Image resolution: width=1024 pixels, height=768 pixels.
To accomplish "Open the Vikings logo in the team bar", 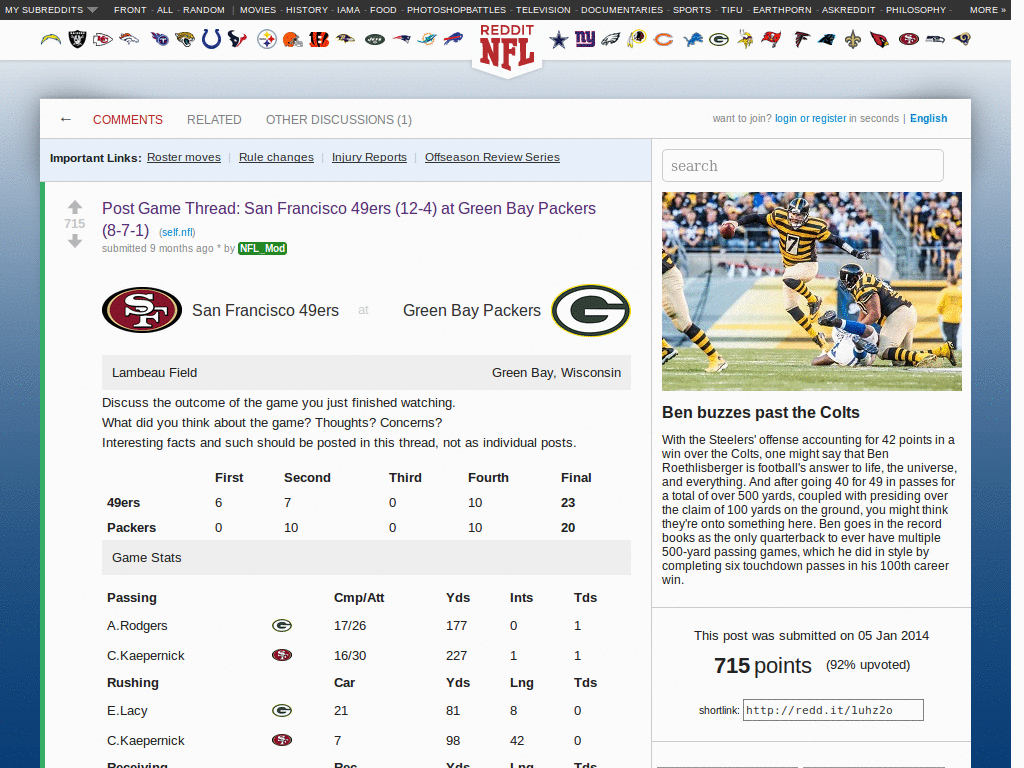I will point(744,40).
